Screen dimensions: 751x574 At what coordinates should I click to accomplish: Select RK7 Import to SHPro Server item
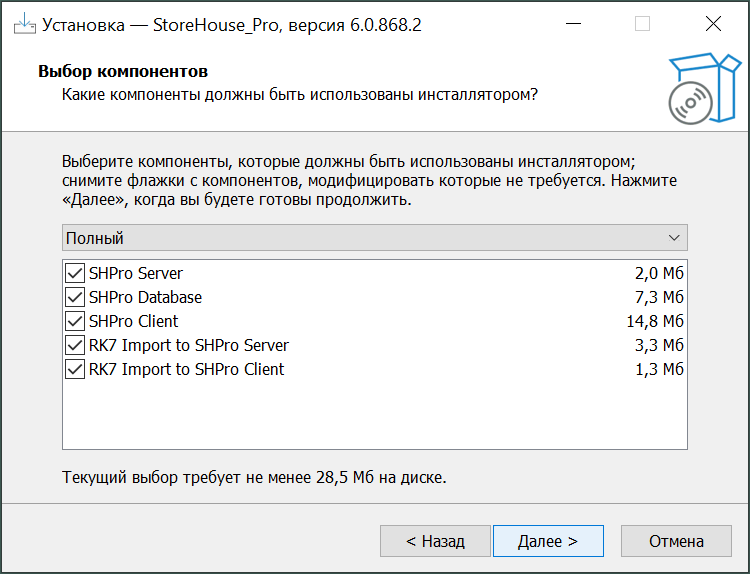(189, 345)
